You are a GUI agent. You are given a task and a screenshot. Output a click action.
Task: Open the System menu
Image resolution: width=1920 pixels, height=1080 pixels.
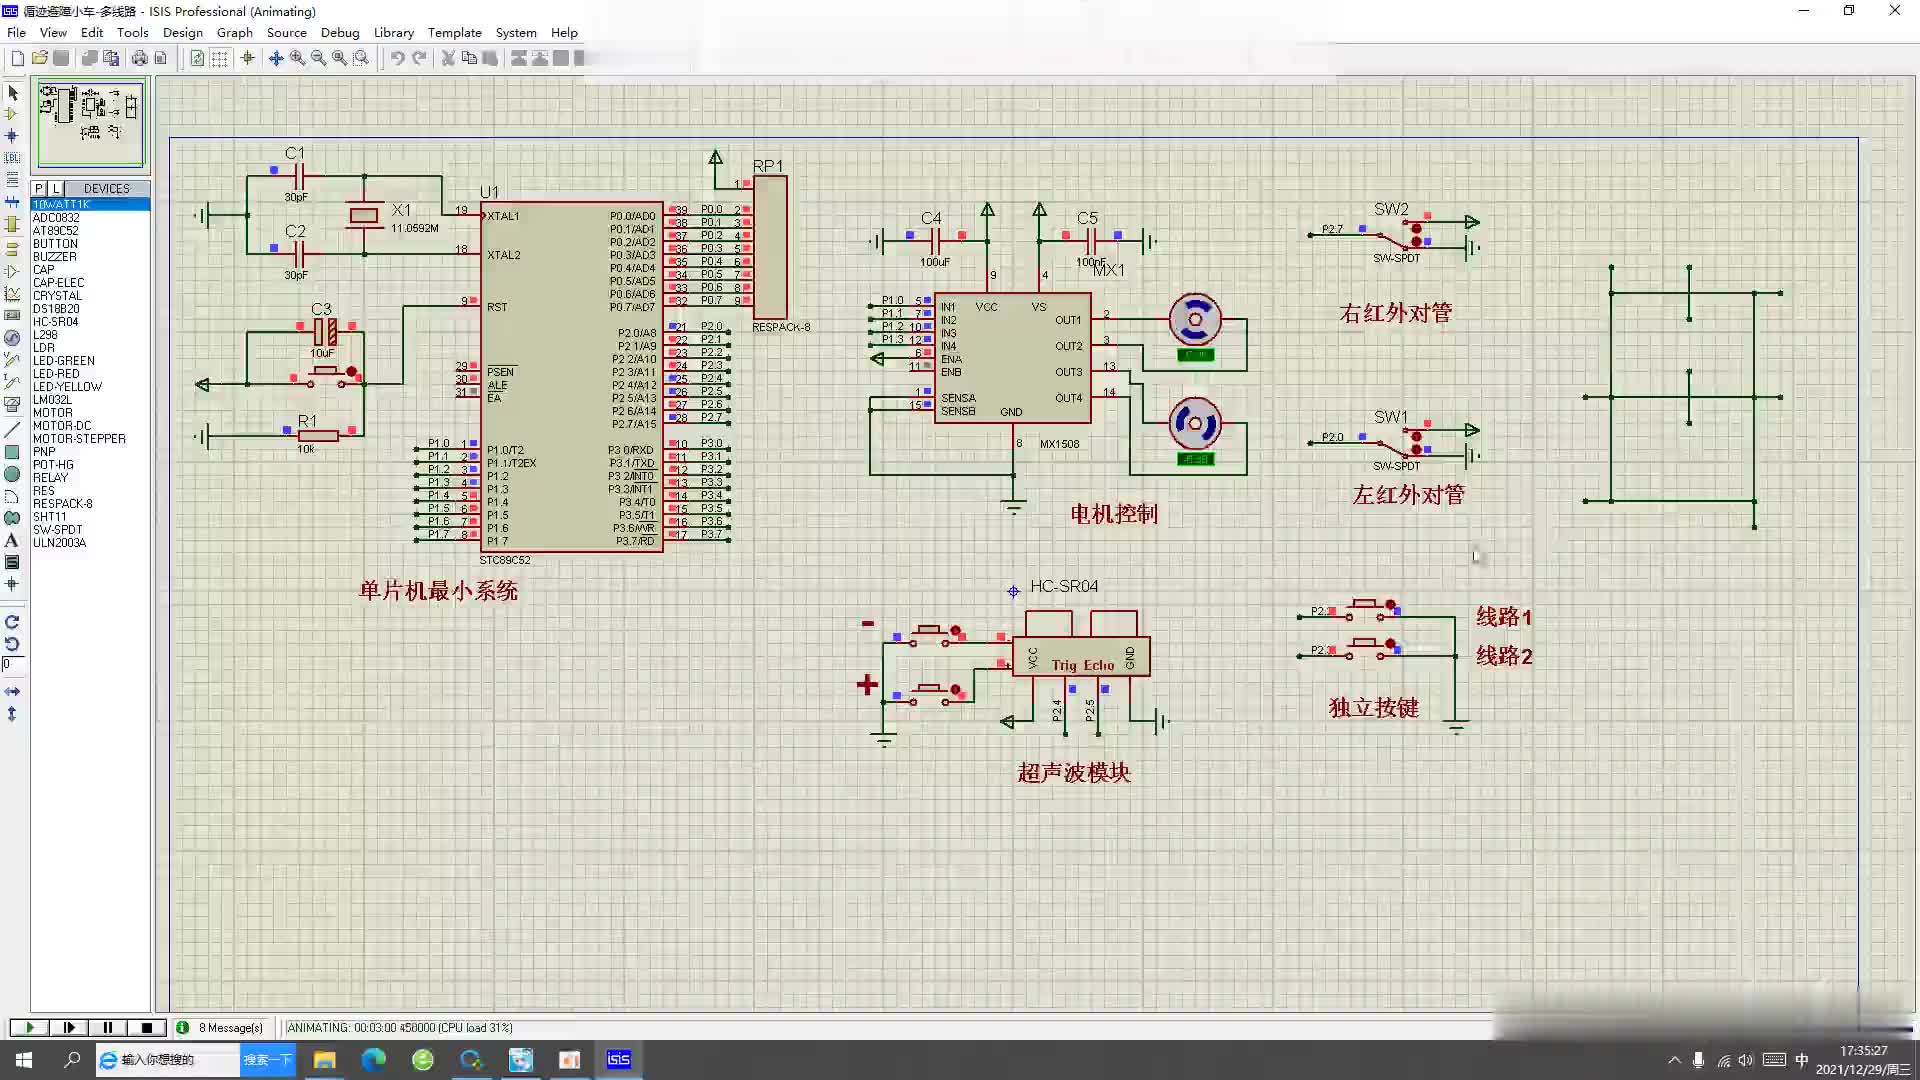coord(516,32)
